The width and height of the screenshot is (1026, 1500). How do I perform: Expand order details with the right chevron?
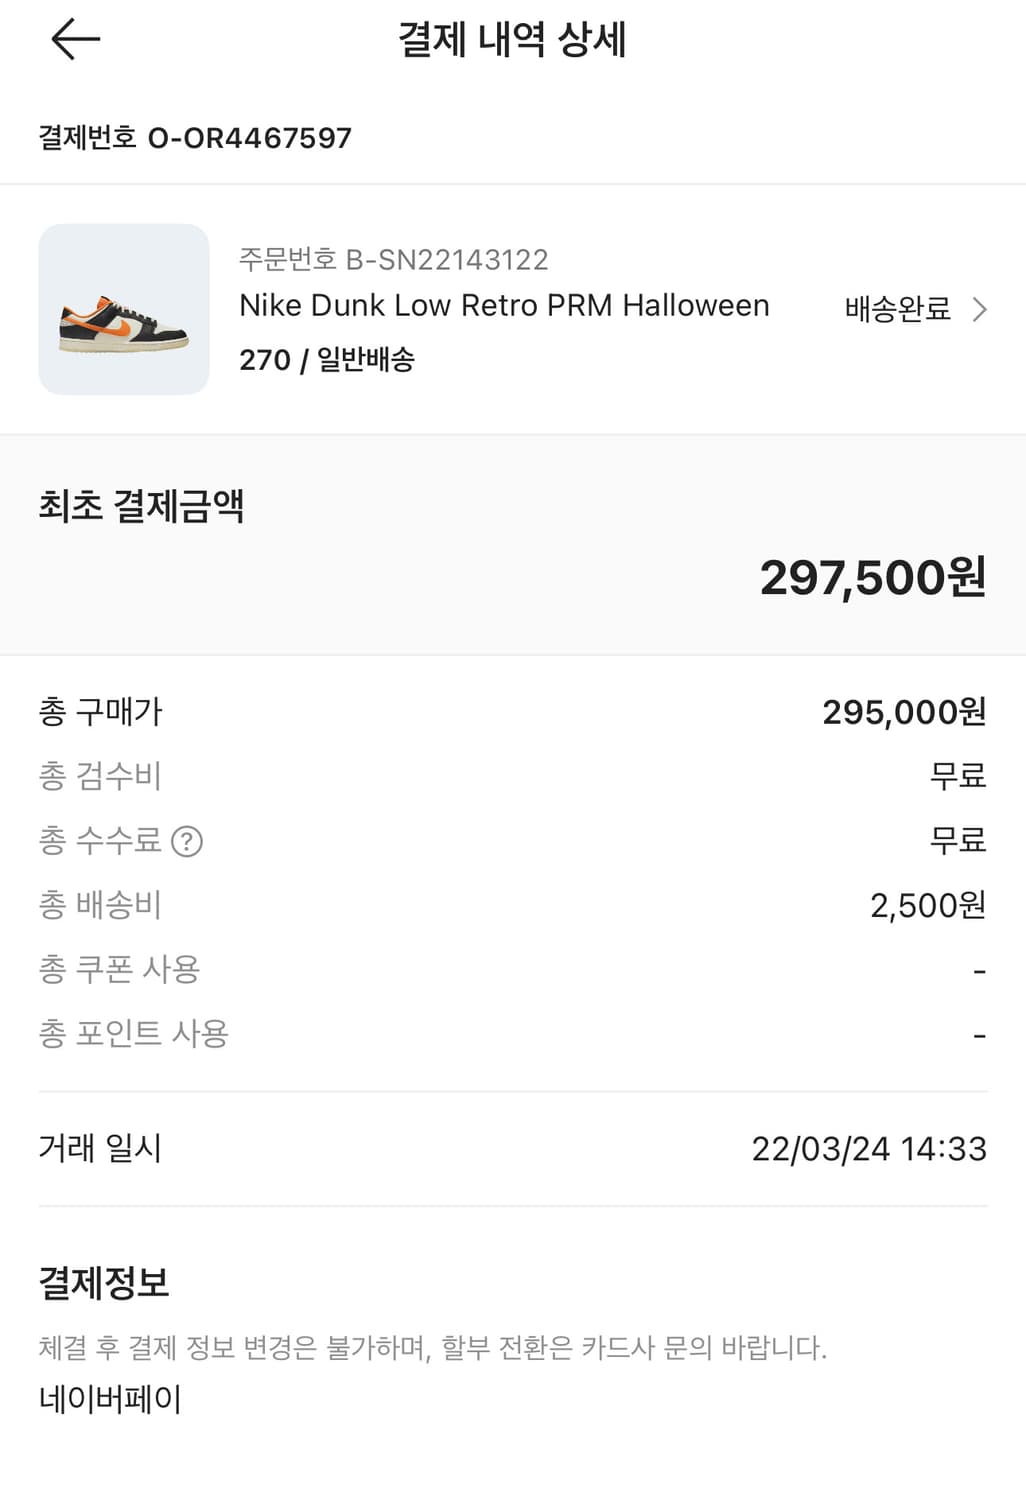point(980,310)
